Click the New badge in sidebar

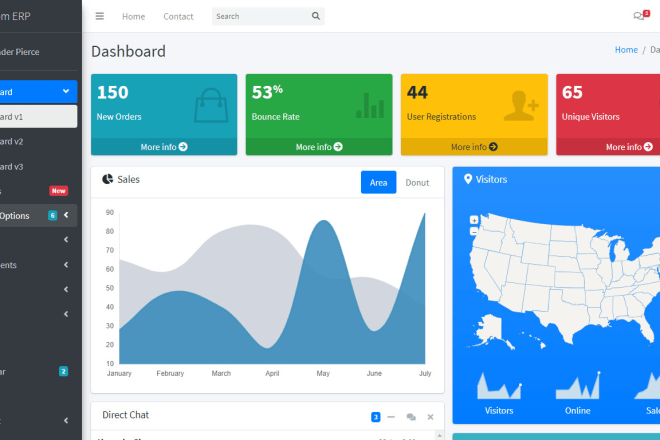[59, 191]
